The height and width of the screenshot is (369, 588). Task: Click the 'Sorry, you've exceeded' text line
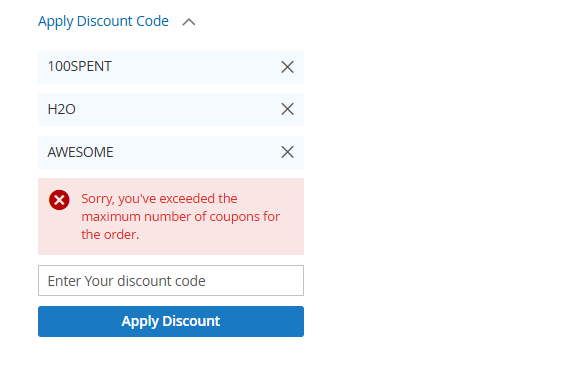159,199
